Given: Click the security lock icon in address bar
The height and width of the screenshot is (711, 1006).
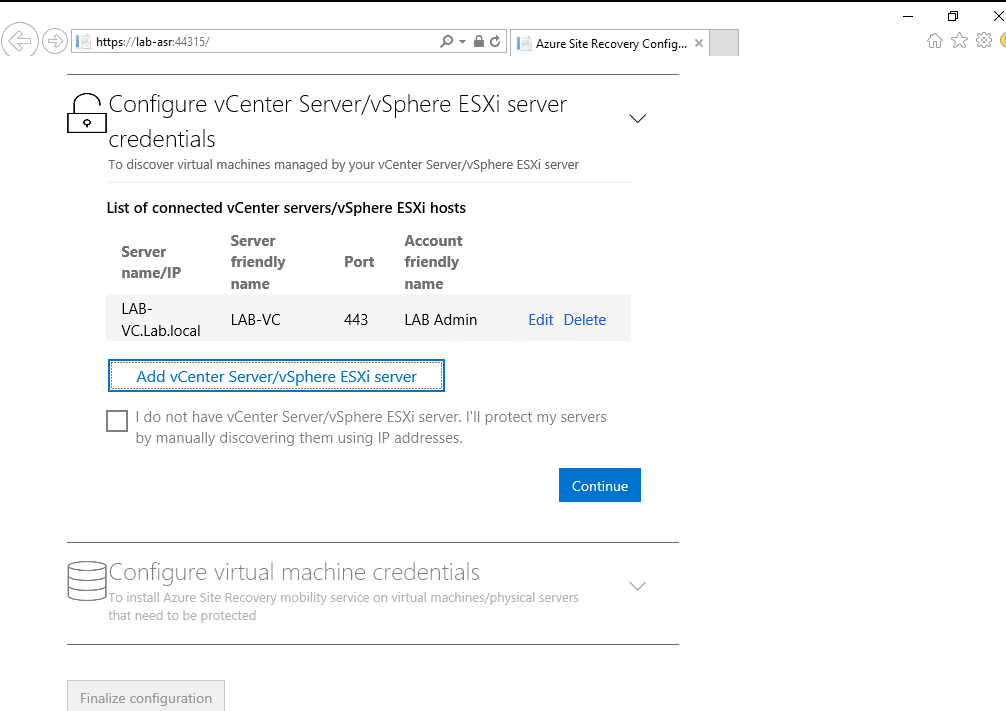Looking at the screenshot, I should pyautogui.click(x=478, y=42).
